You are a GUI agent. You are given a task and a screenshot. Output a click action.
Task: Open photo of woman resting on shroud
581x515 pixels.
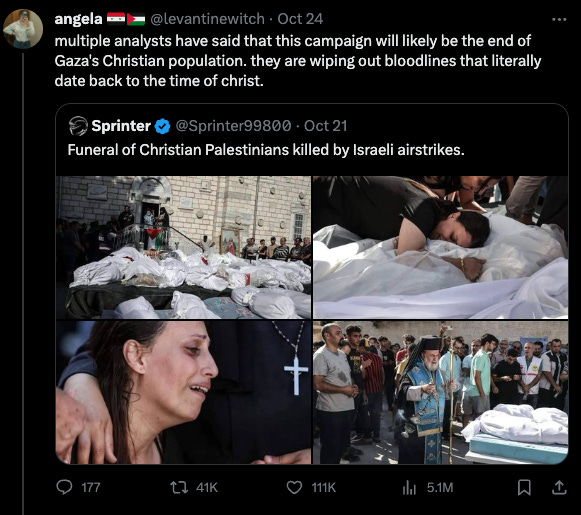point(441,247)
